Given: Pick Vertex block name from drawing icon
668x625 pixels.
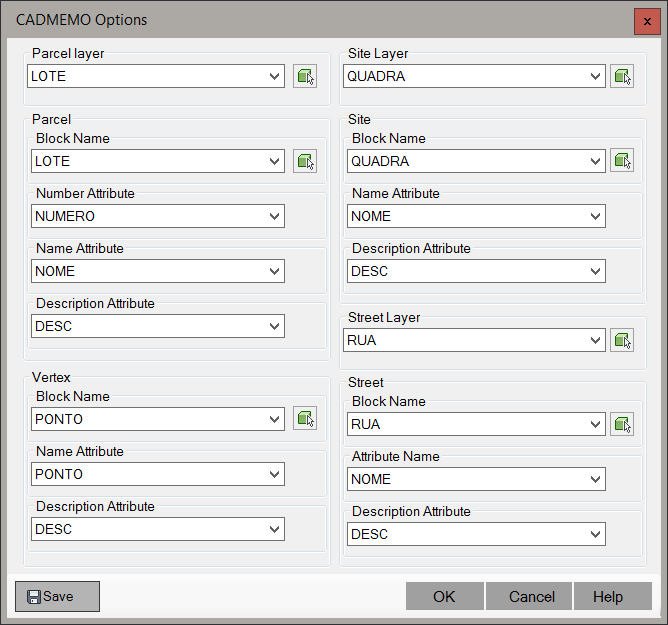Looking at the screenshot, I should (x=305, y=419).
